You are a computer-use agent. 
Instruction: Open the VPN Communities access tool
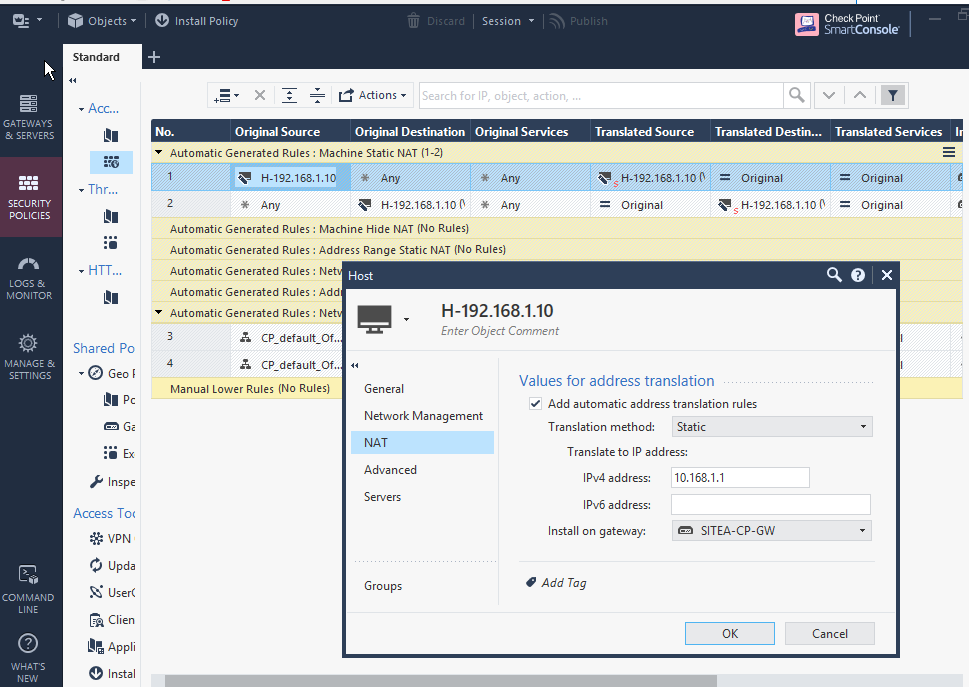pos(111,539)
